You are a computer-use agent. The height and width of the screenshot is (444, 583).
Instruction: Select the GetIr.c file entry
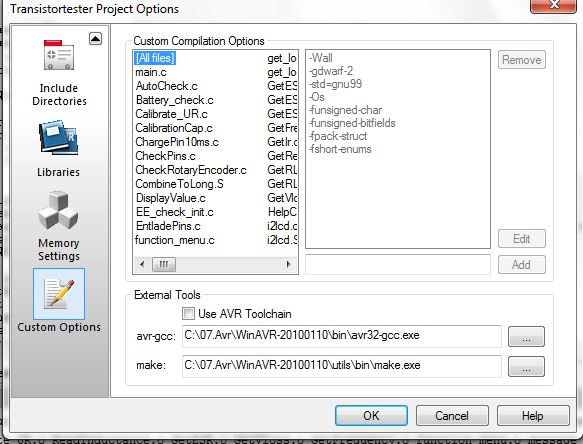(282, 142)
